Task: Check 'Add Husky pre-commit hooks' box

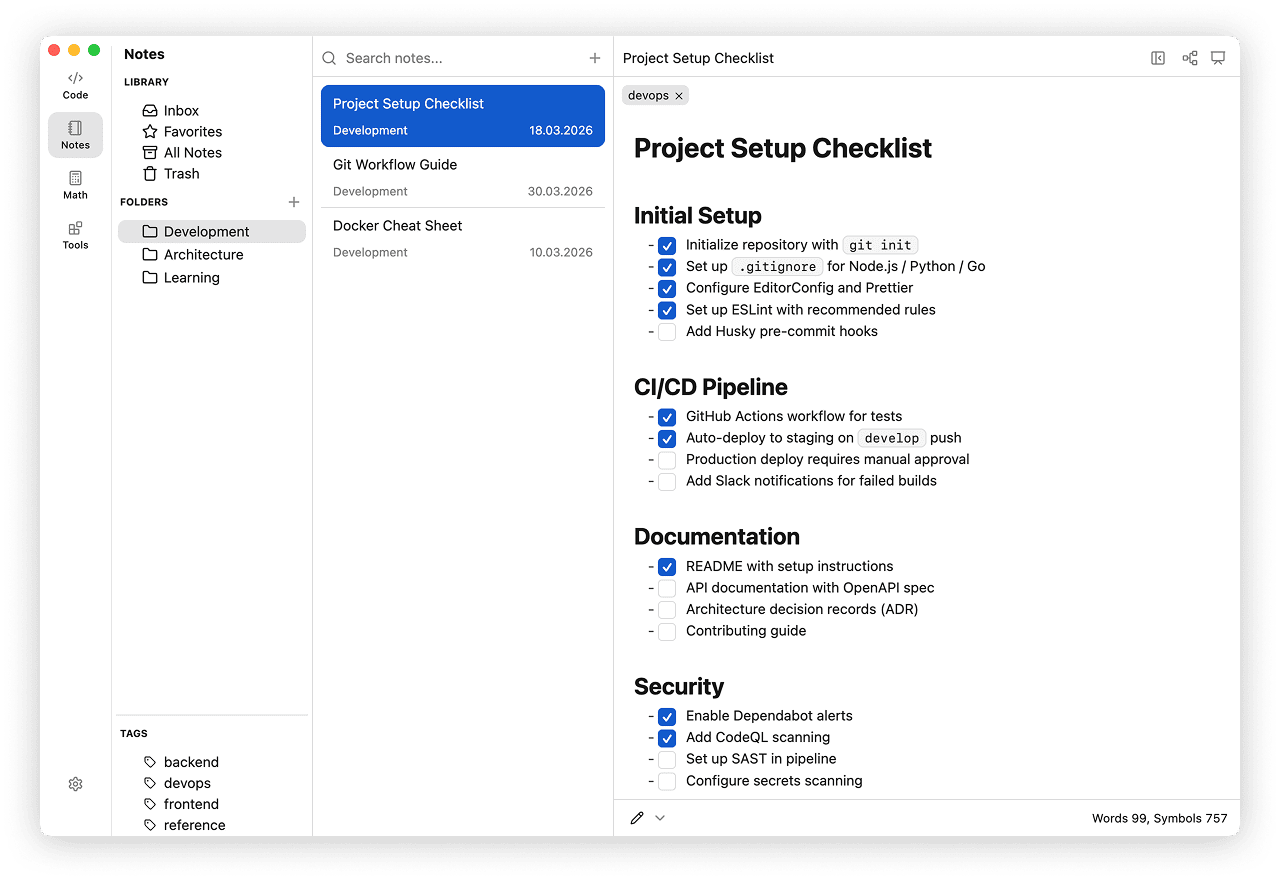Action: click(x=667, y=332)
